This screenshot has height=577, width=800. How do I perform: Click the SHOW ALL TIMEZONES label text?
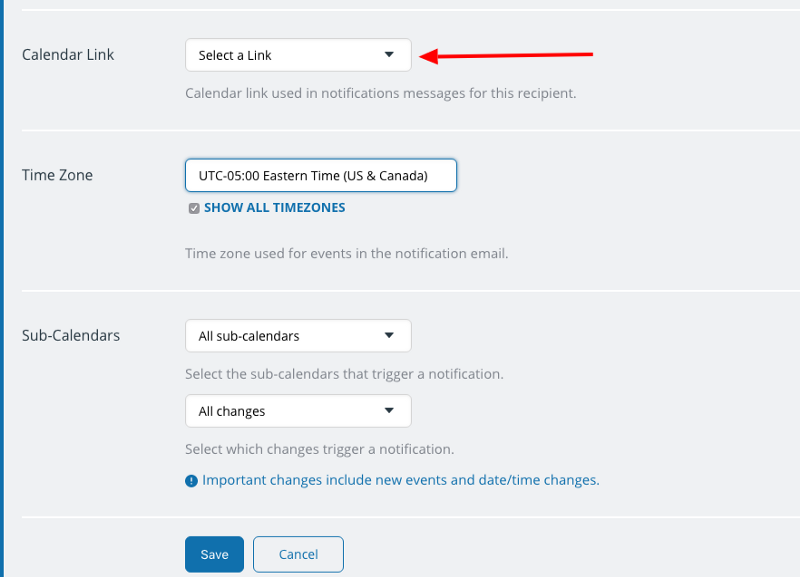click(274, 208)
